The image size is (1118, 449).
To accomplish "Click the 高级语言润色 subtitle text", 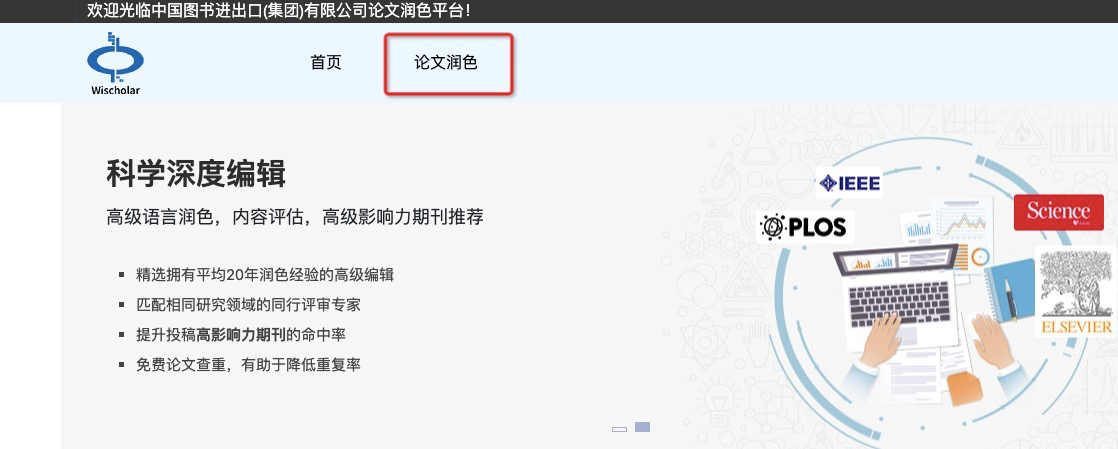I will coord(295,218).
